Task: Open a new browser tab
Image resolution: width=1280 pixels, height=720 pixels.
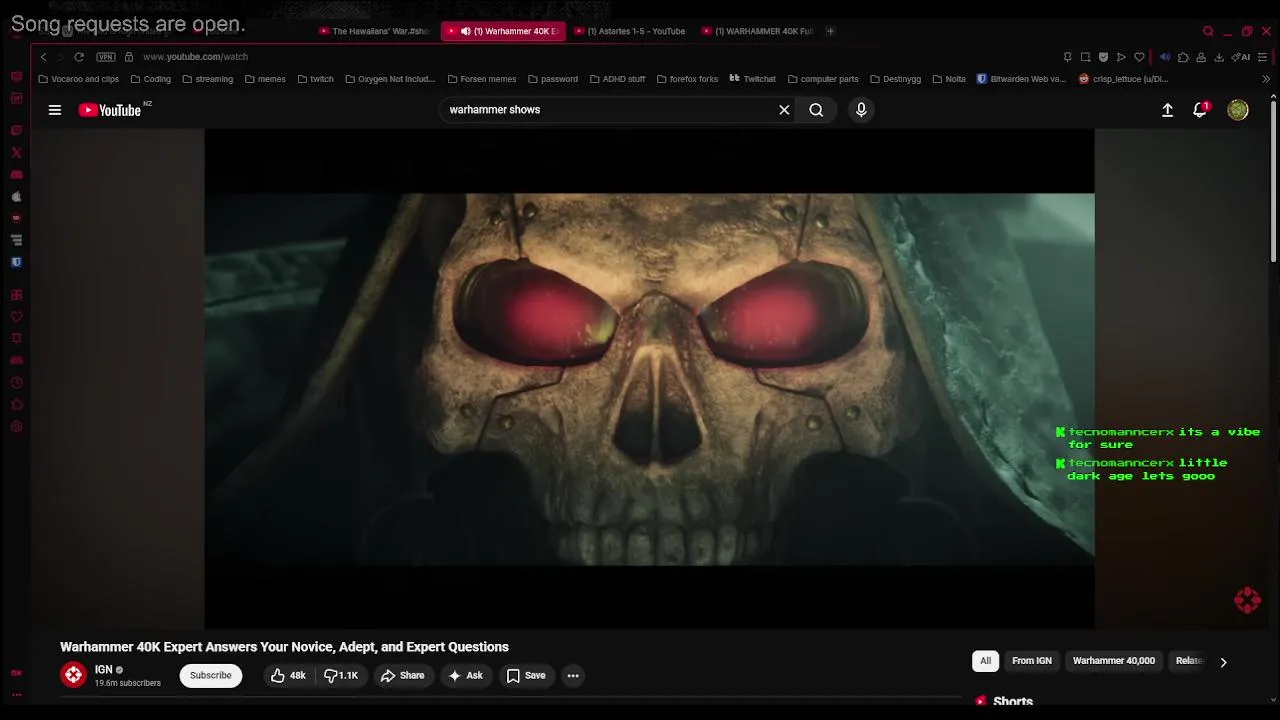Action: click(x=830, y=31)
